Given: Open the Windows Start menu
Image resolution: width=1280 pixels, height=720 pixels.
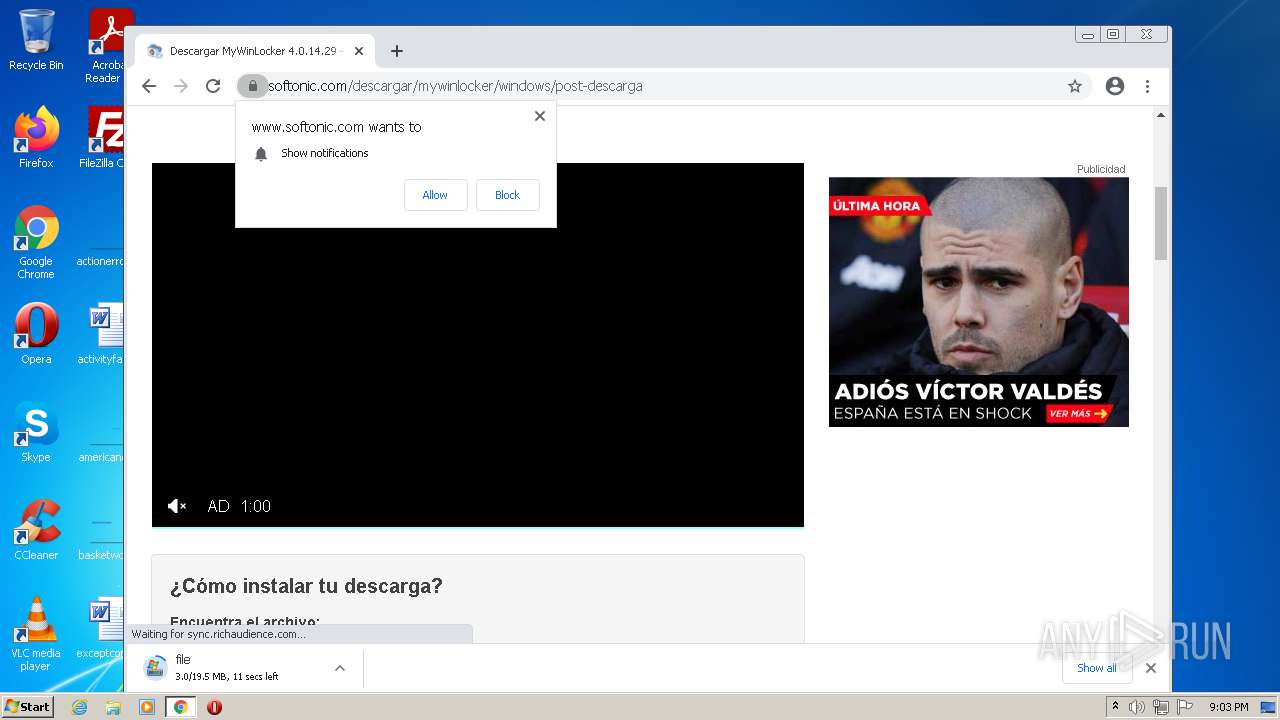Looking at the screenshot, I should (x=28, y=707).
